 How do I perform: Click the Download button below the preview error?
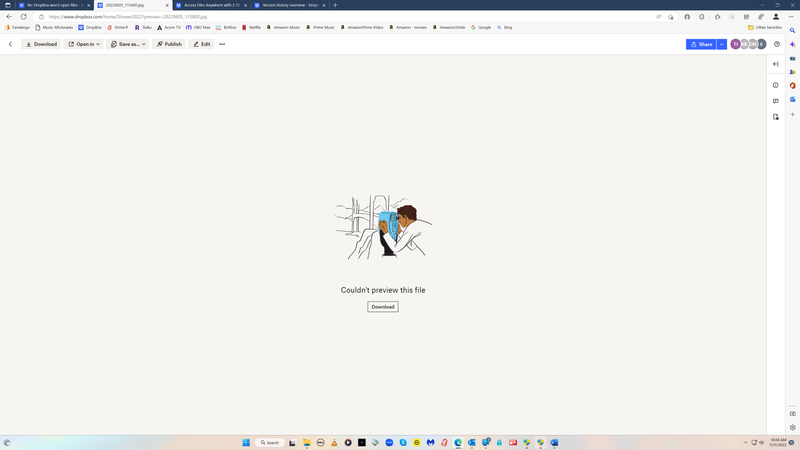click(x=383, y=307)
